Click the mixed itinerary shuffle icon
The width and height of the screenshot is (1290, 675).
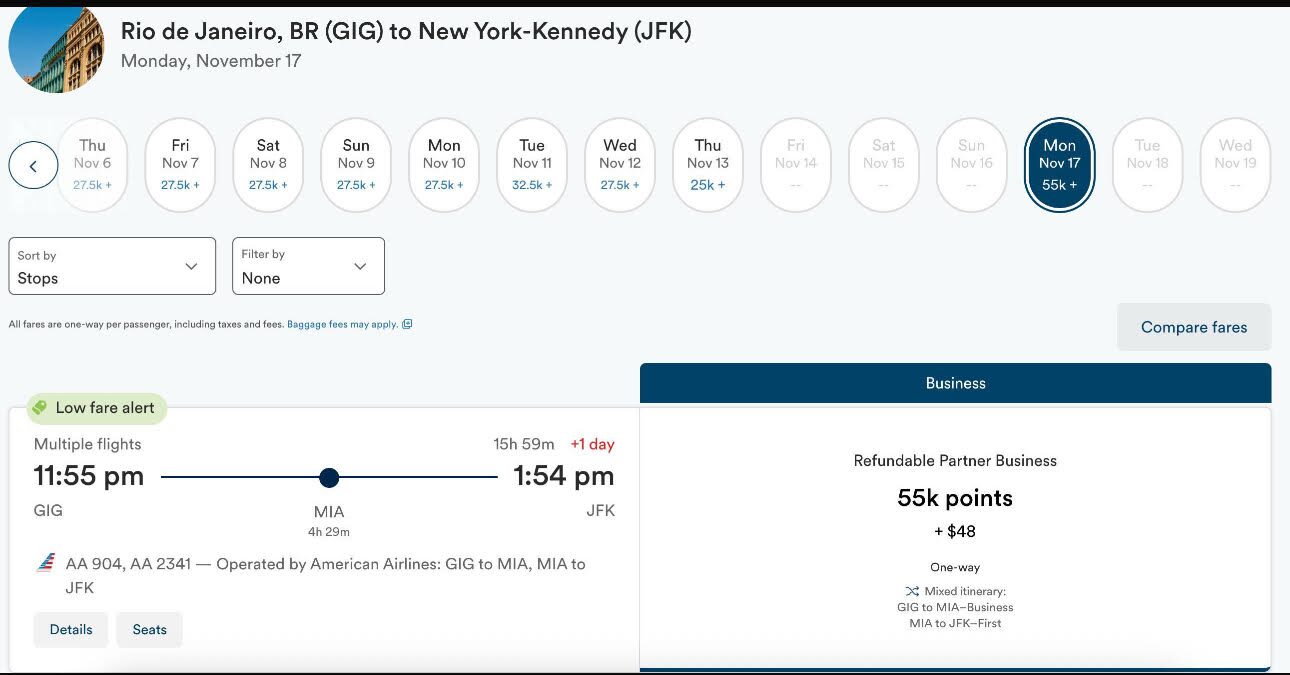[911, 591]
